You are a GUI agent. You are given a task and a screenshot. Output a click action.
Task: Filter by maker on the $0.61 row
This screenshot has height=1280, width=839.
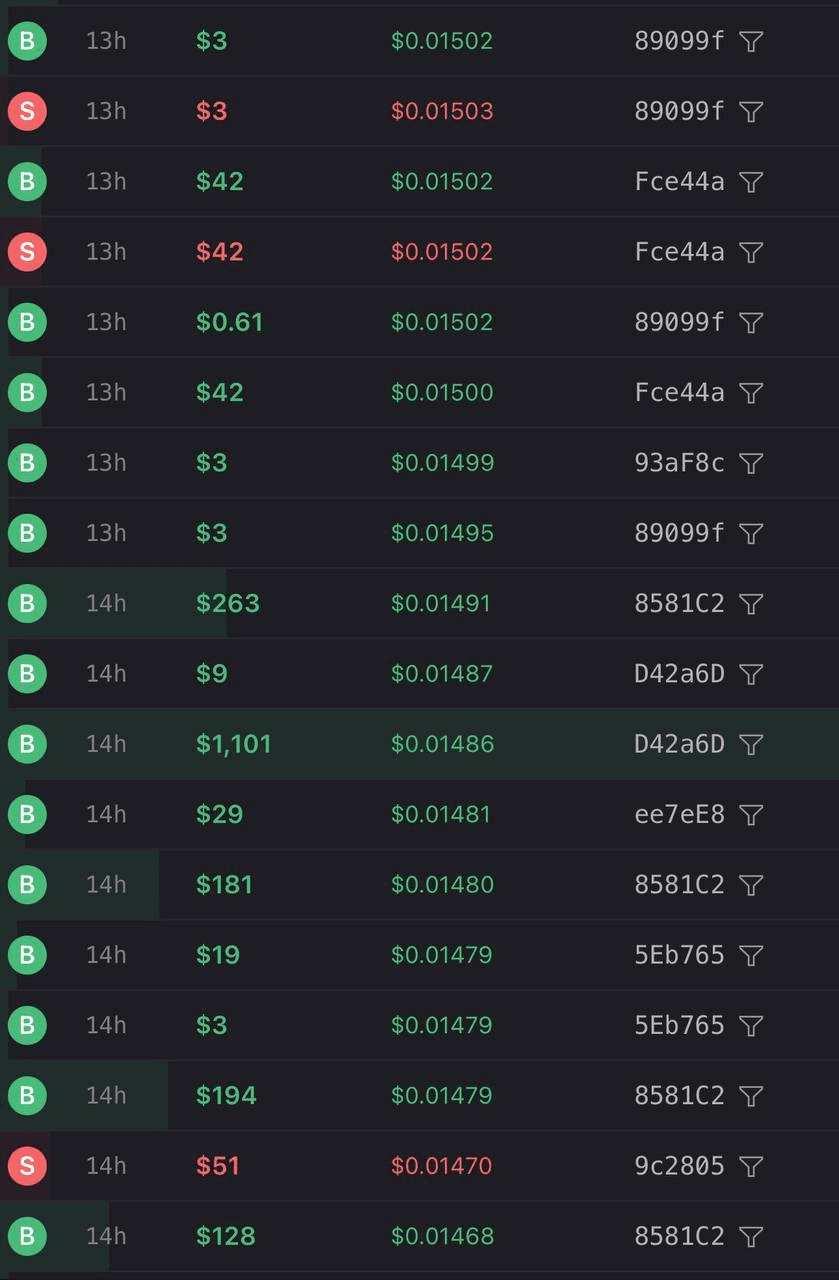tap(751, 322)
